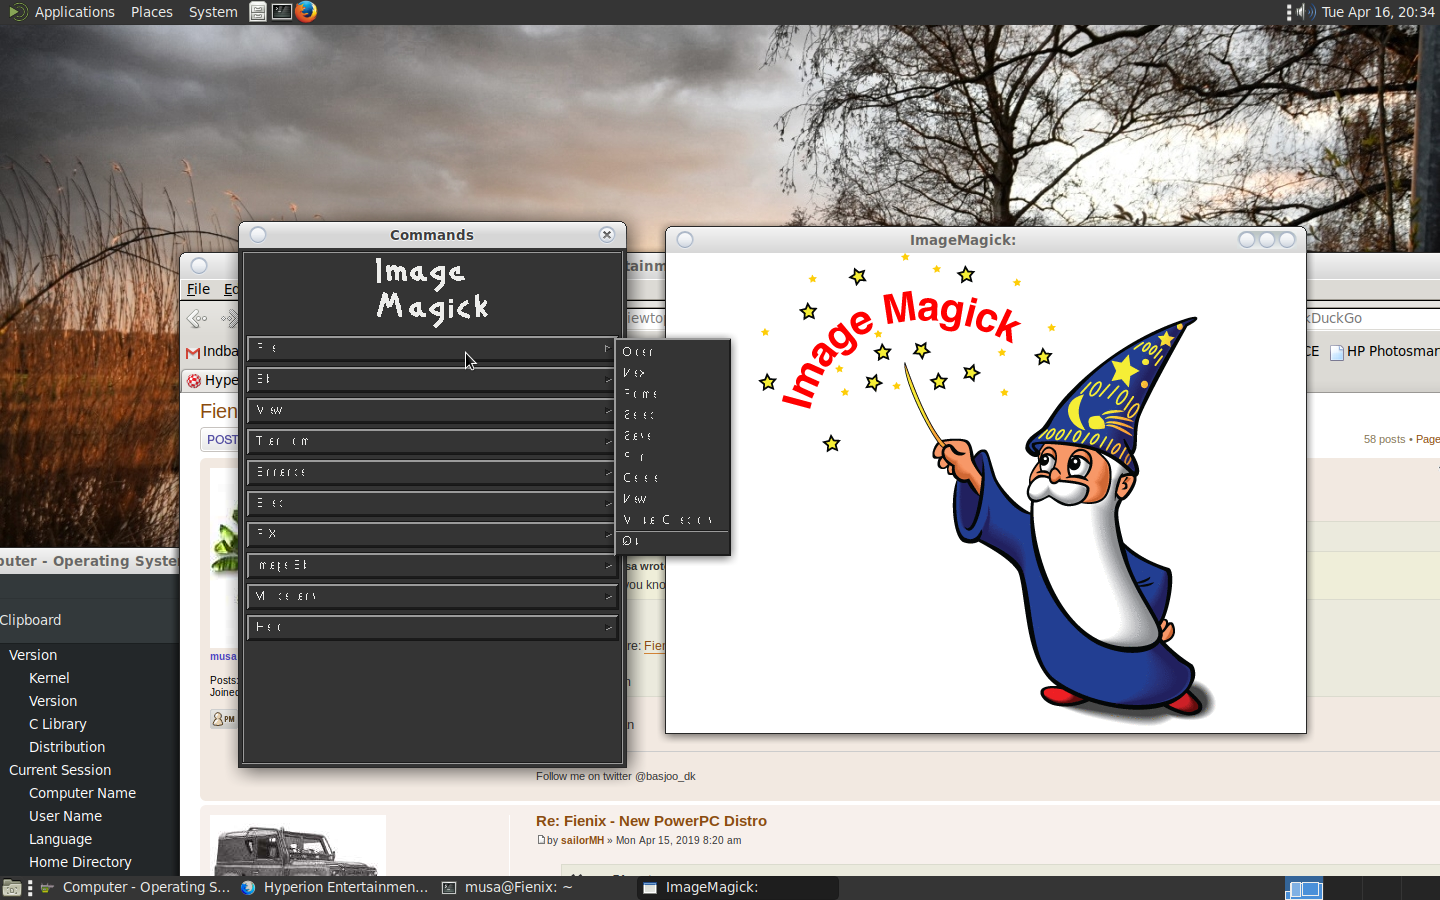Switch to the musa@Fienix terminal taskbar button
This screenshot has height=900, width=1440.
[508, 888]
